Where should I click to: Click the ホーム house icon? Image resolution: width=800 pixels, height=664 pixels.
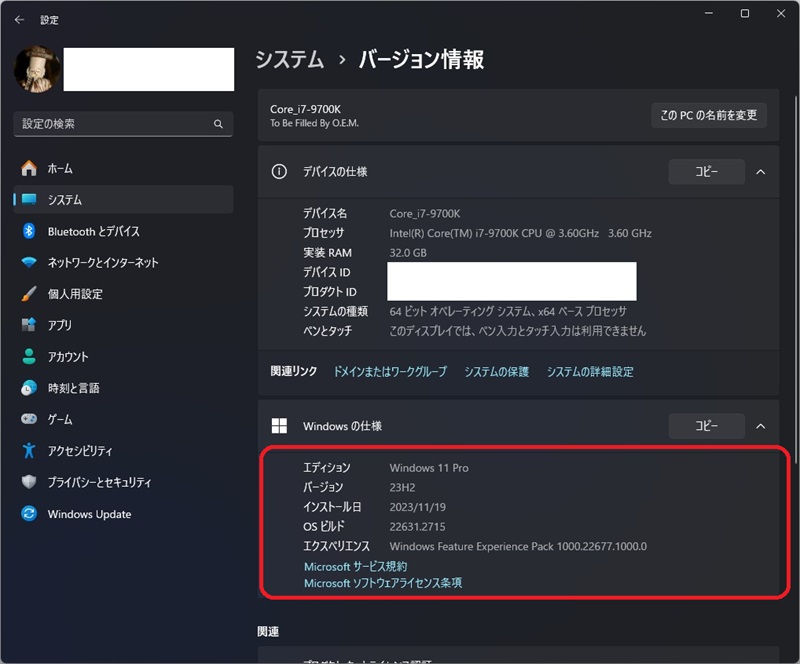(x=29, y=168)
